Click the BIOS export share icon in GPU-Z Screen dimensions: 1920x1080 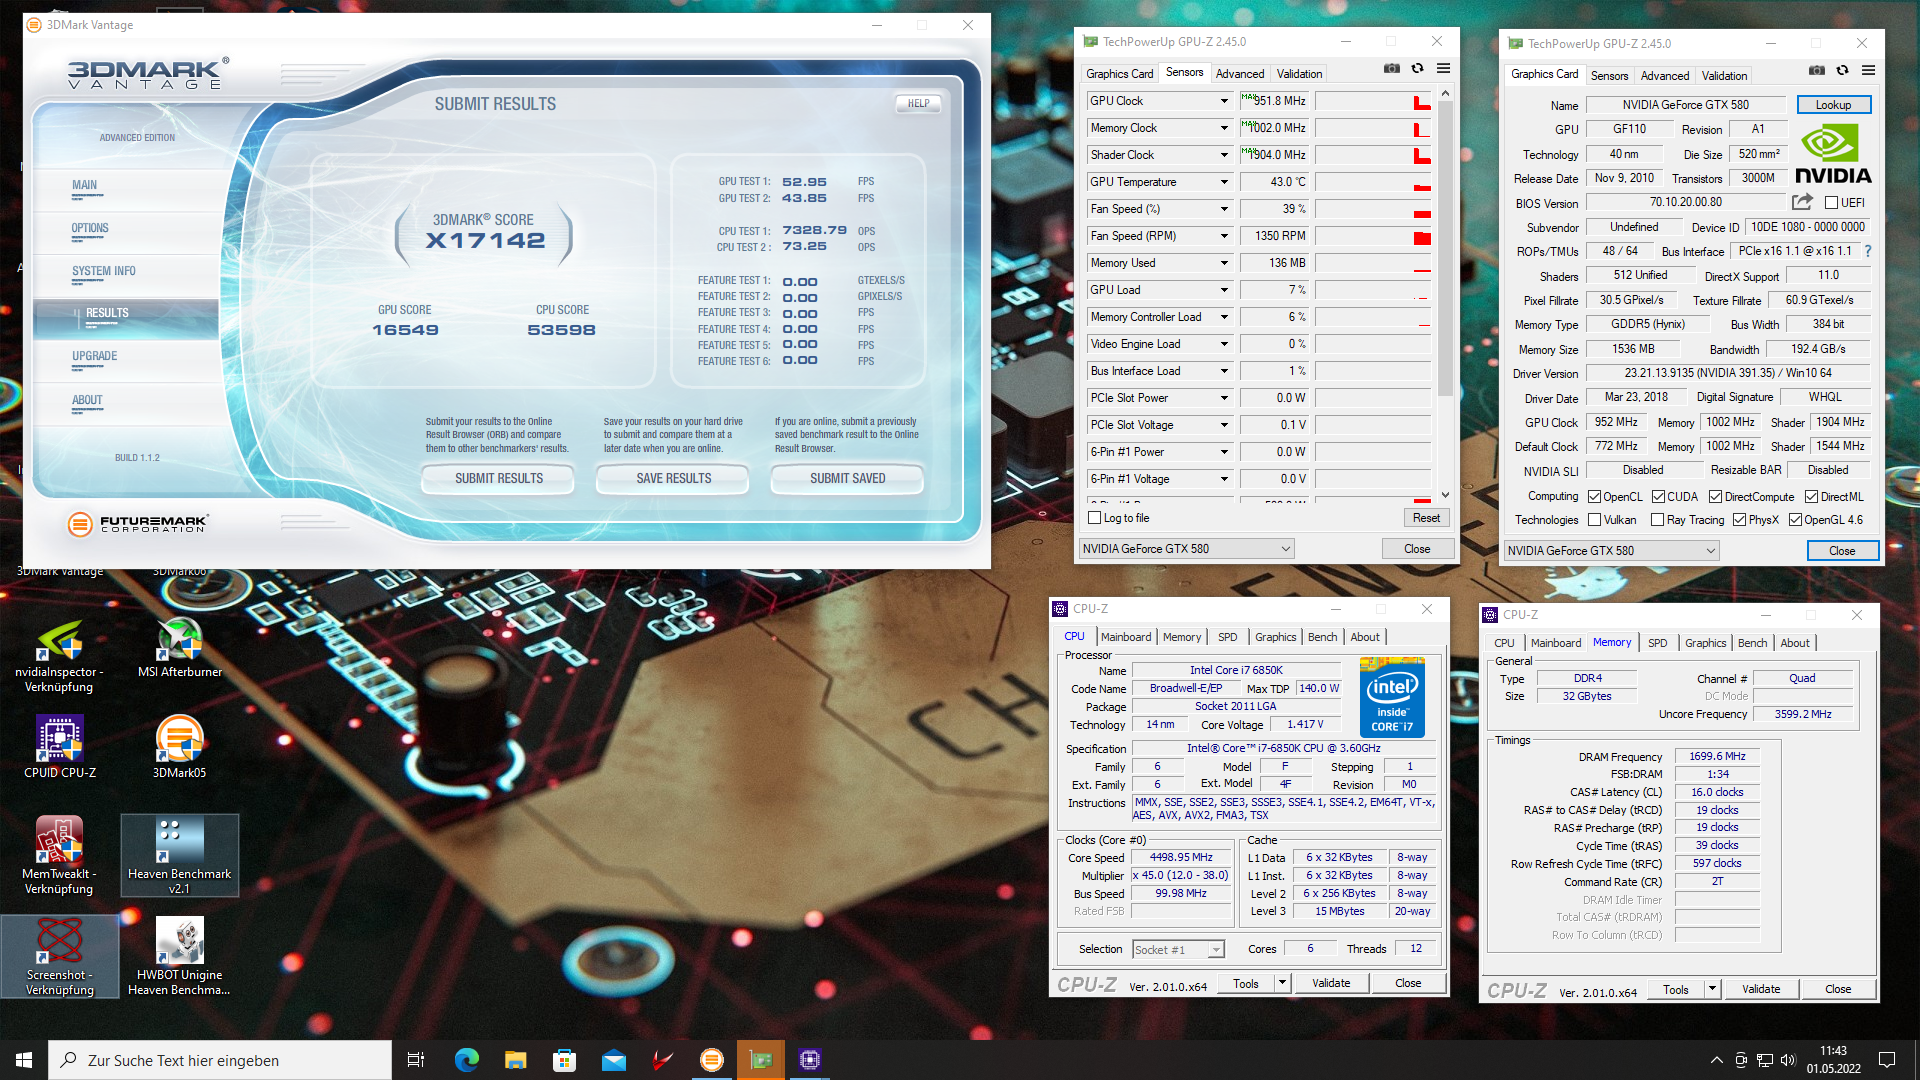(1802, 202)
